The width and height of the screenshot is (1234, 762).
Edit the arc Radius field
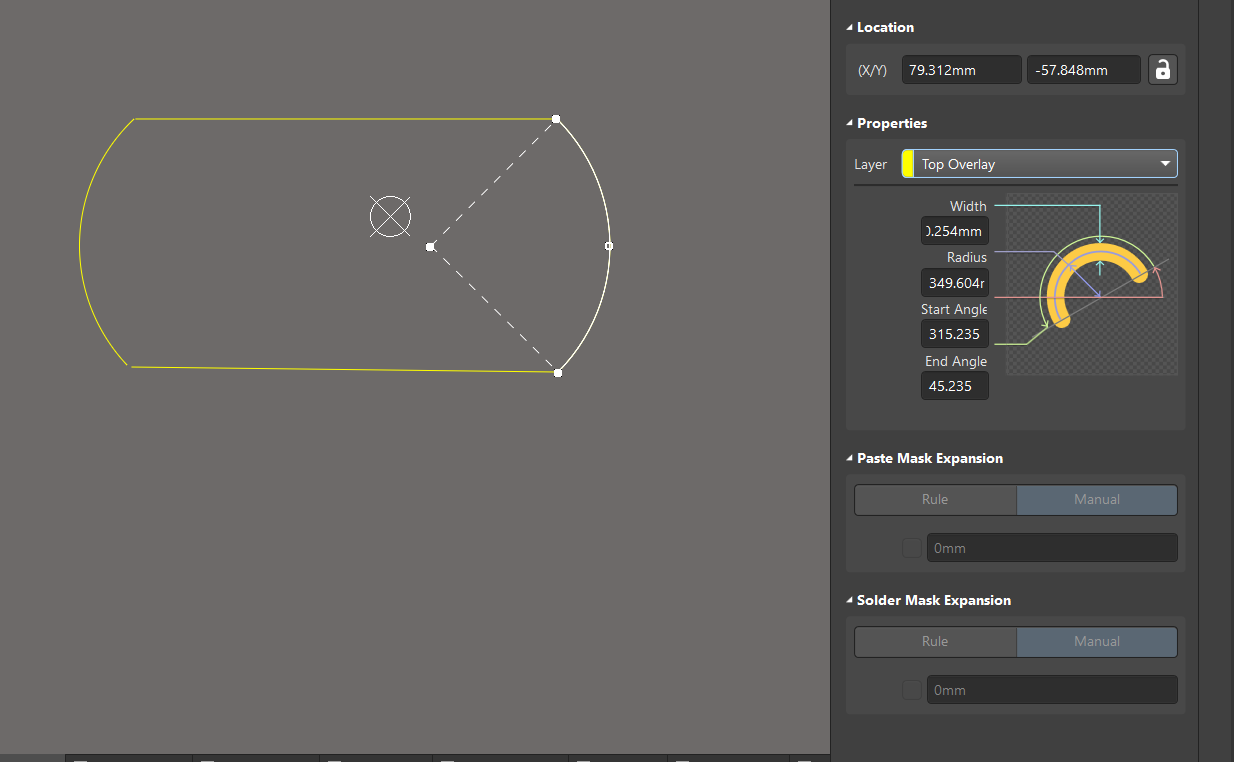(x=955, y=283)
